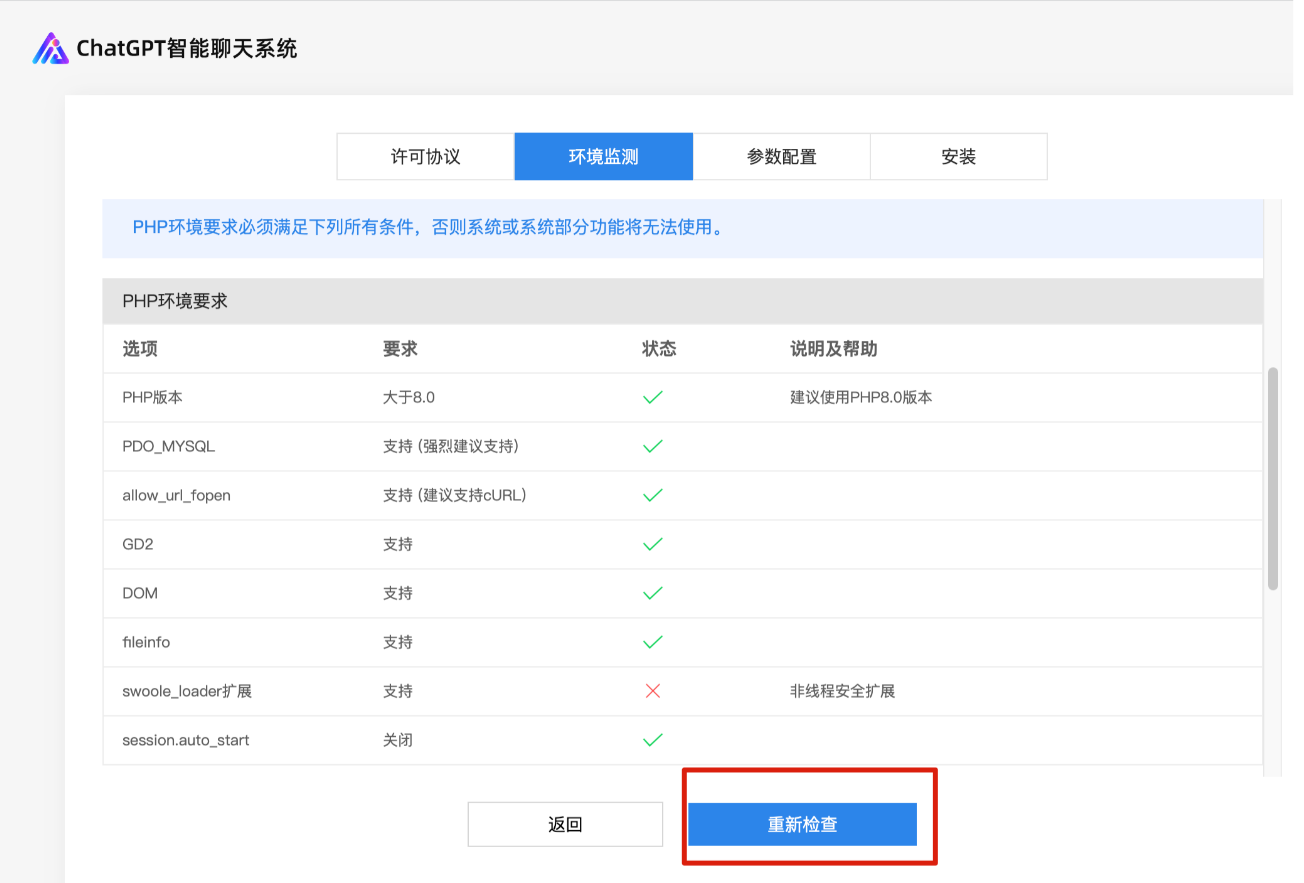The image size is (1304, 883).
Task: Click the green checkmark for PHP版本
Action: (x=653, y=397)
